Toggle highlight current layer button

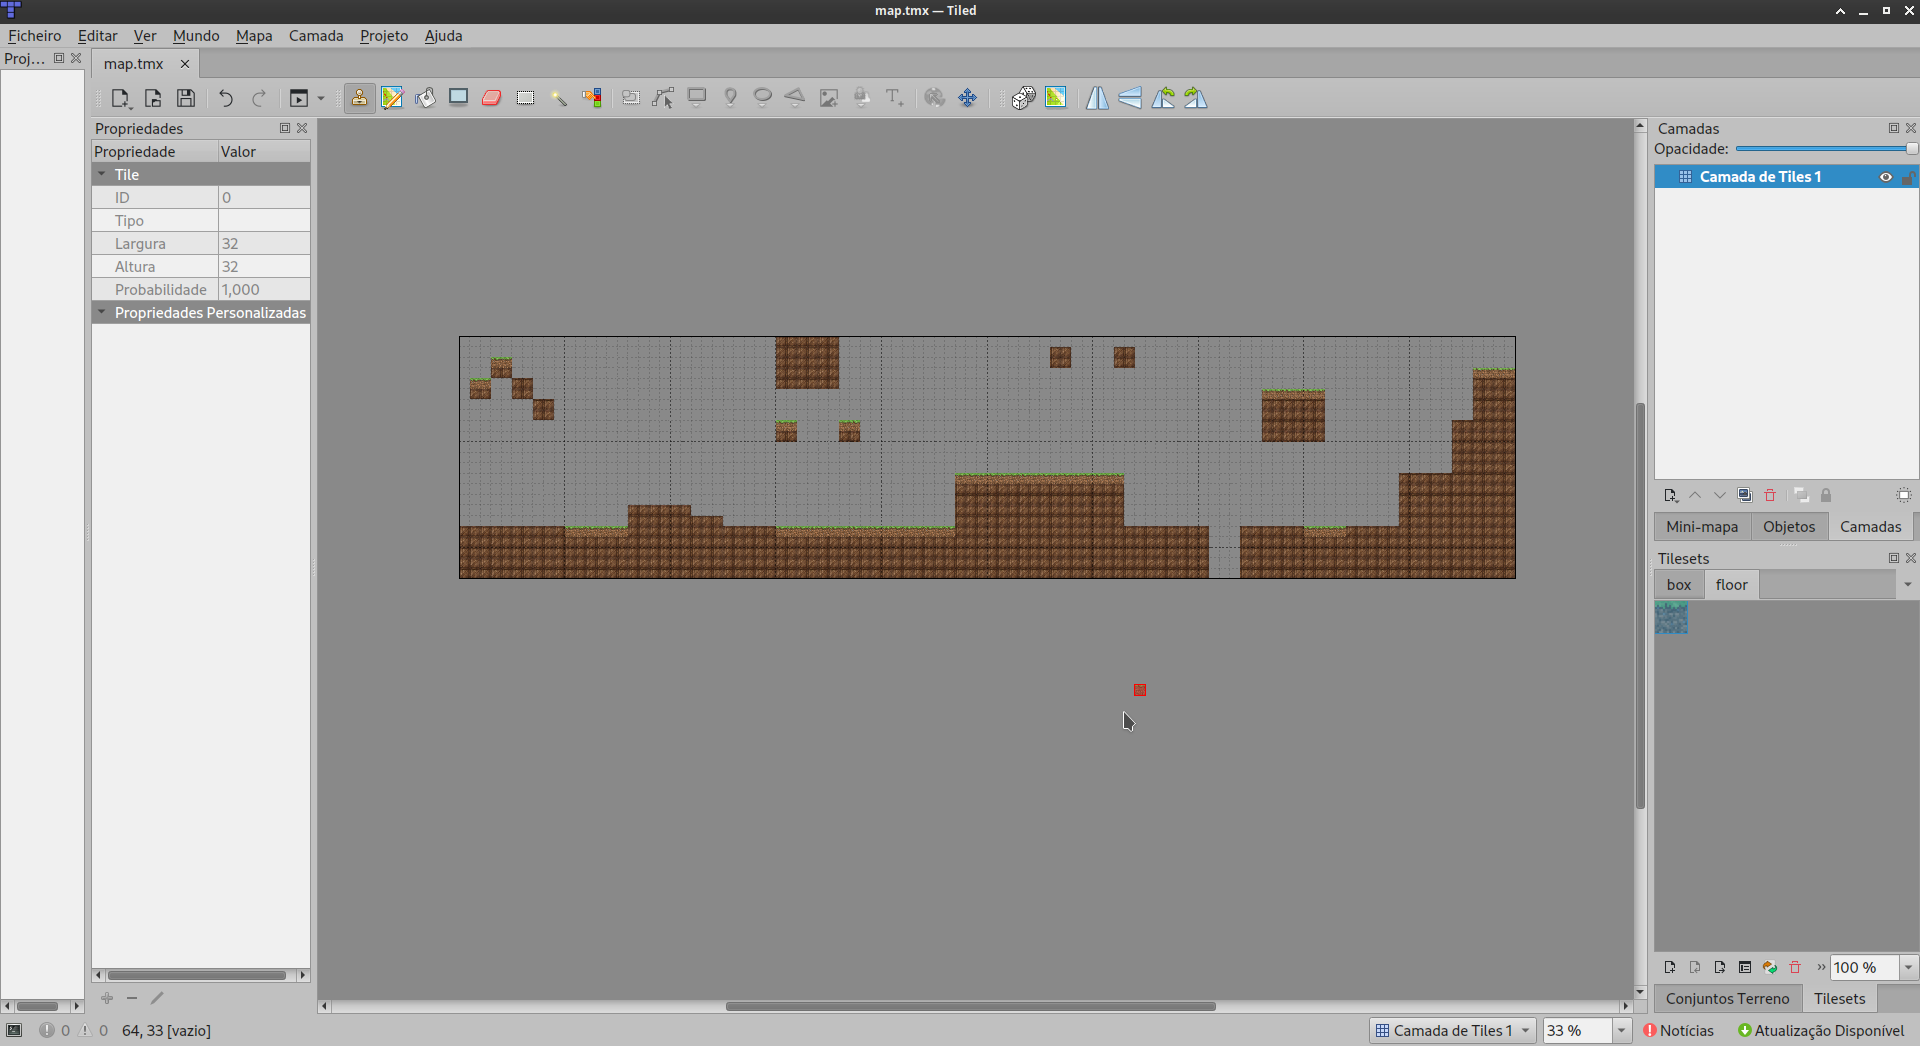coord(1903,496)
